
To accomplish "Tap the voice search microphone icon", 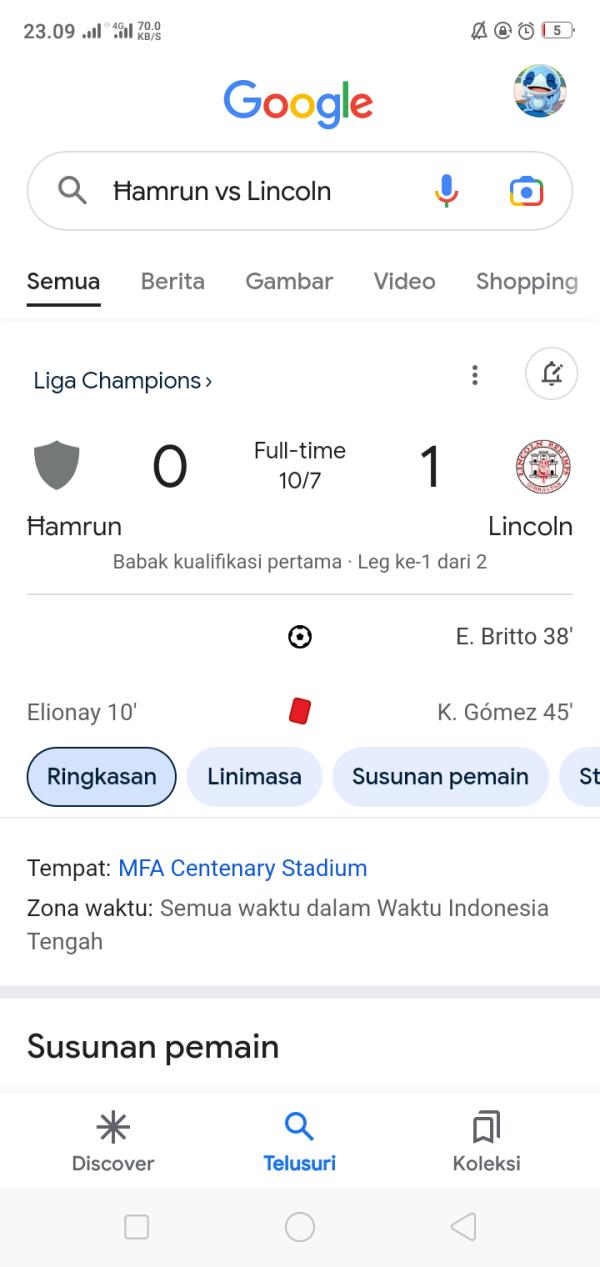I will [447, 190].
